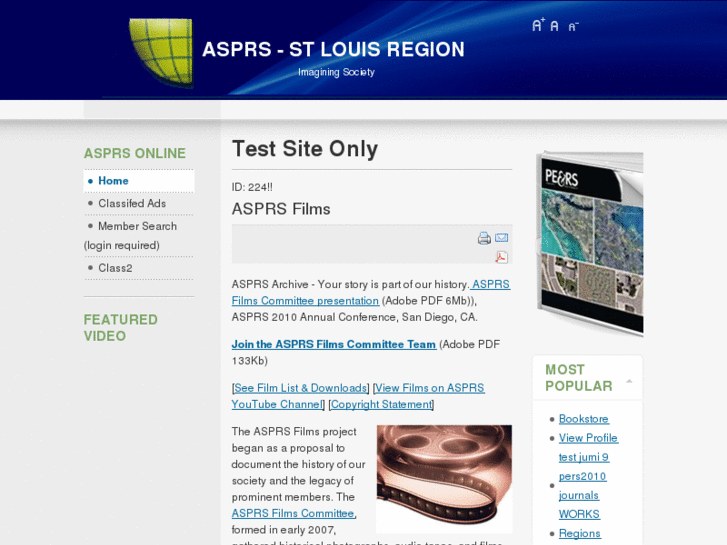Print the ASPRS Films article
This screenshot has height=545, width=727.
(484, 238)
